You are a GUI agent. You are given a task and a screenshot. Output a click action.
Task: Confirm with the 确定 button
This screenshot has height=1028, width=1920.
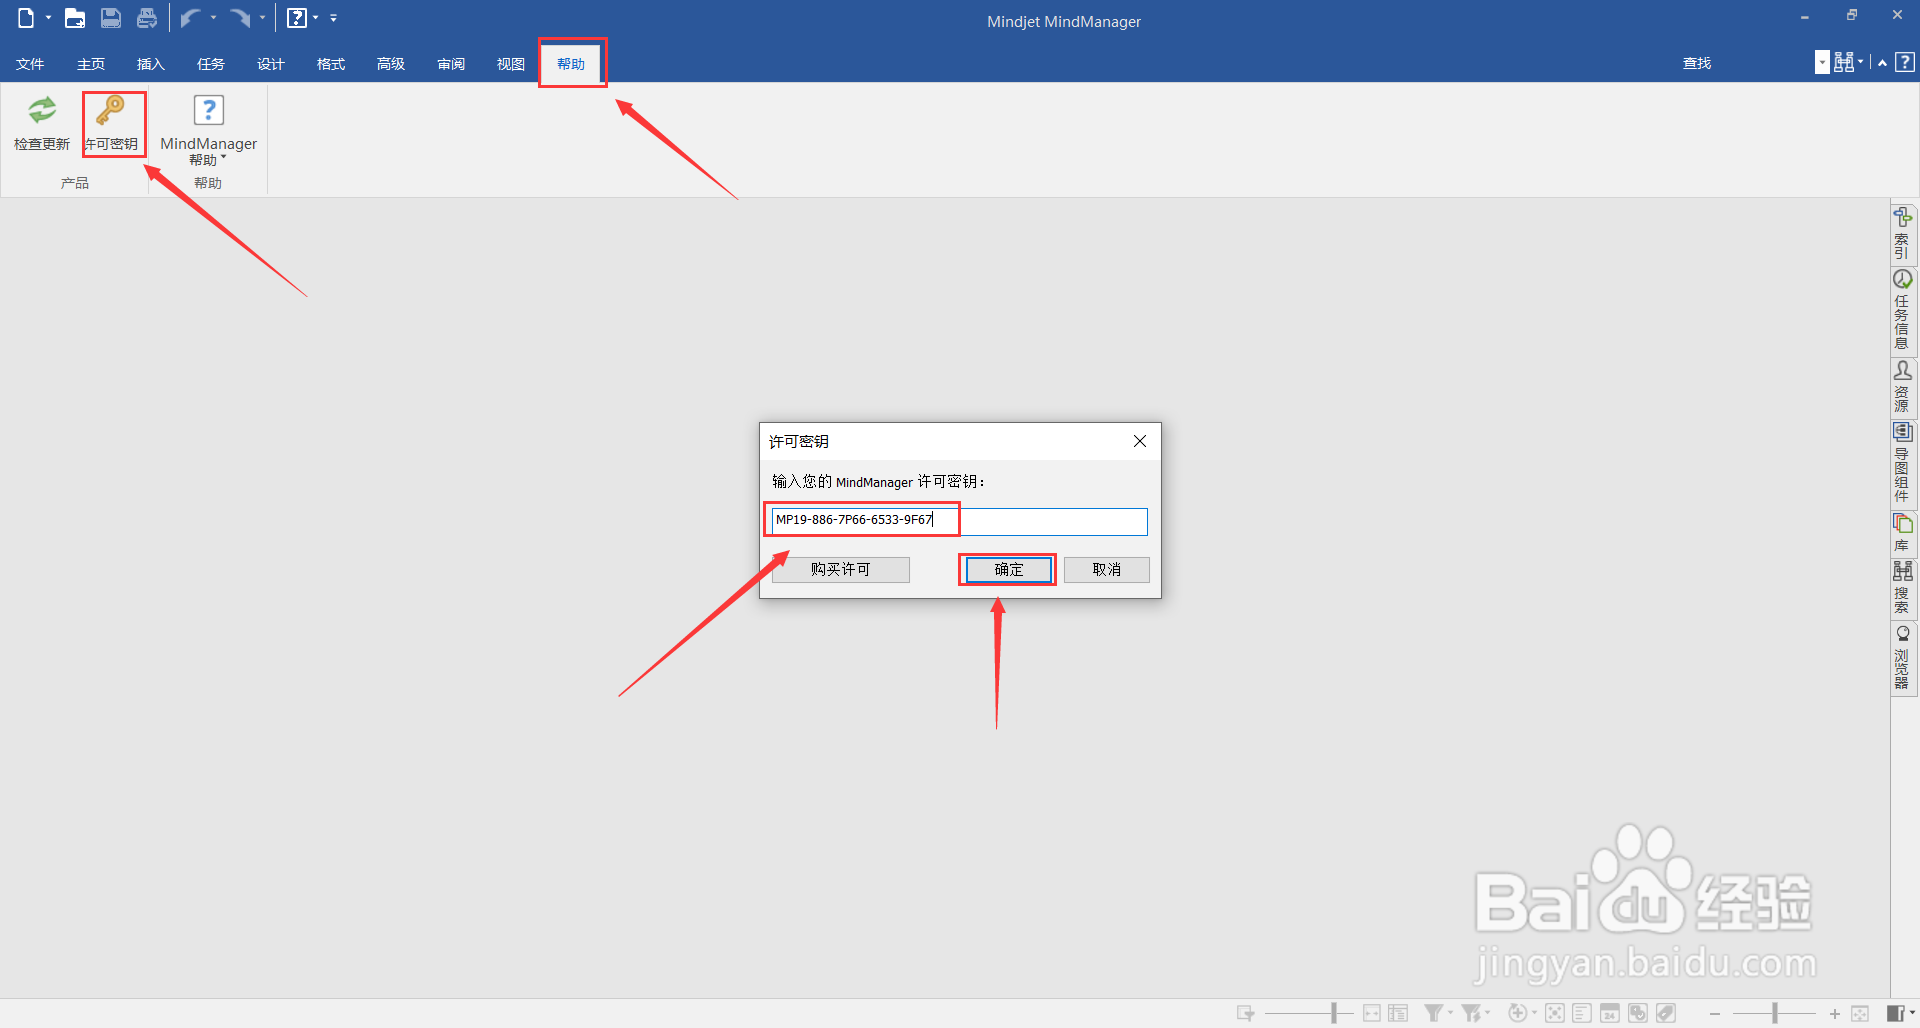click(1008, 569)
